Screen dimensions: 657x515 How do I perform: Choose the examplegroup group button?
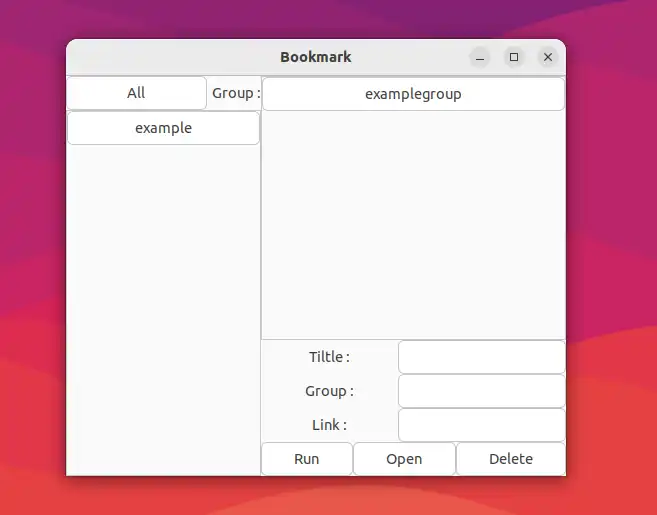pyautogui.click(x=413, y=94)
